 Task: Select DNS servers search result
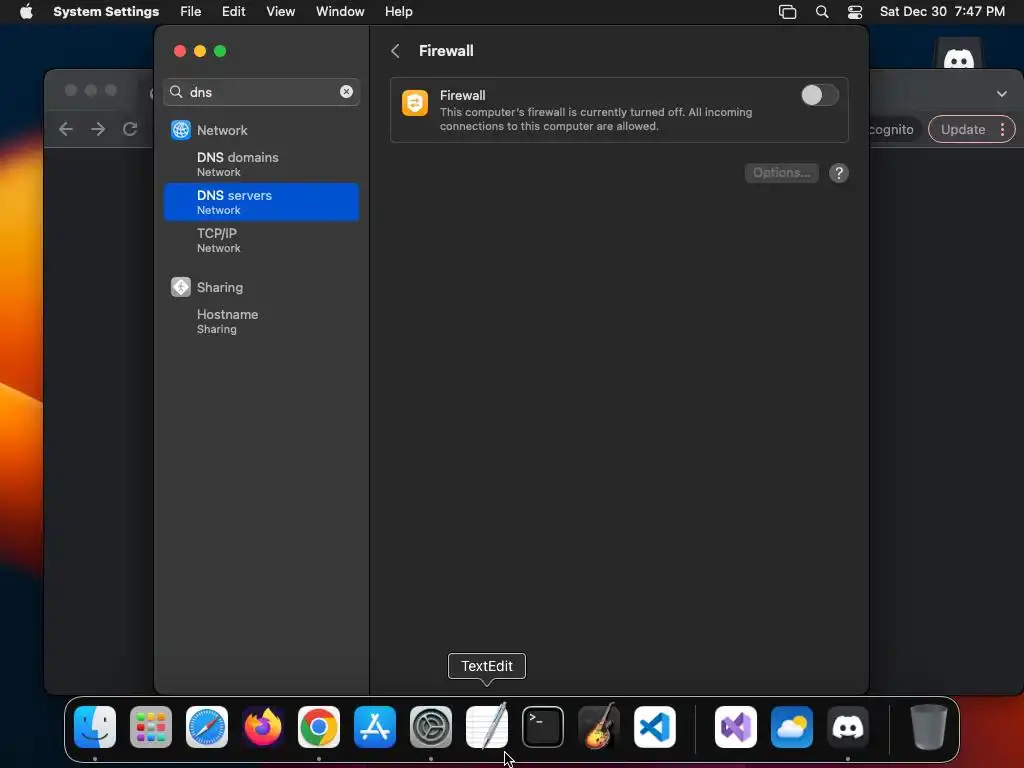click(x=261, y=202)
